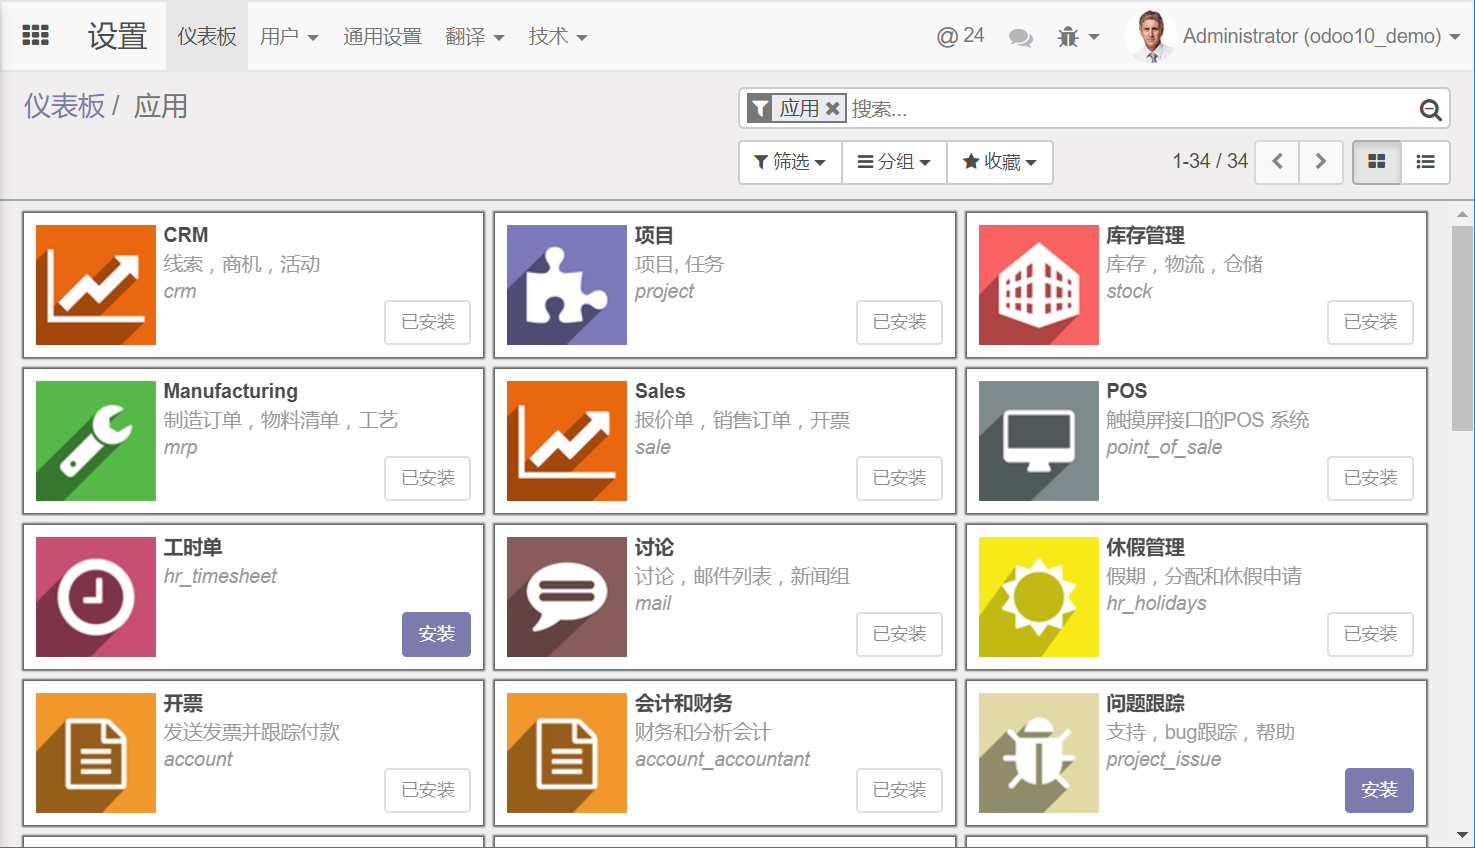Switch to the 仪表板 tab
The height and width of the screenshot is (848, 1475).
(x=206, y=35)
